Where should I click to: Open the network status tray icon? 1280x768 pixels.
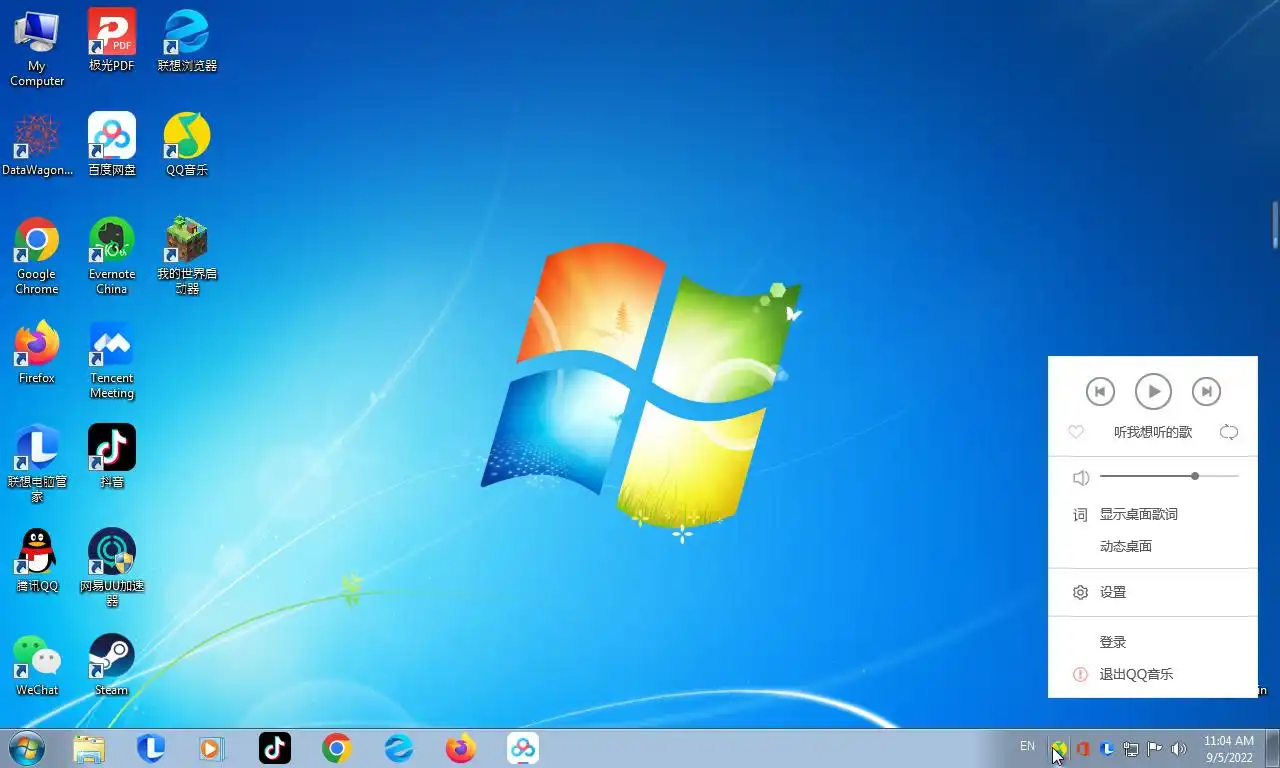[x=1131, y=748]
